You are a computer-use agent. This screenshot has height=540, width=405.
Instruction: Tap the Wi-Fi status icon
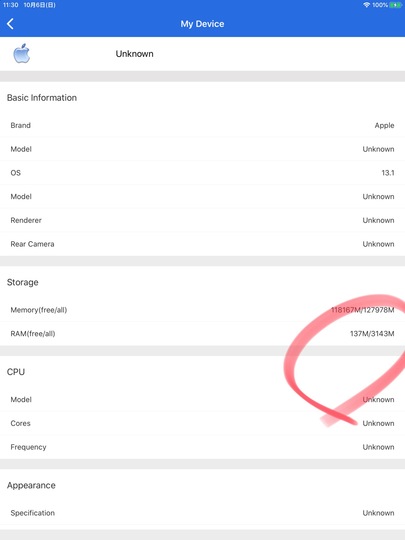point(367,5)
